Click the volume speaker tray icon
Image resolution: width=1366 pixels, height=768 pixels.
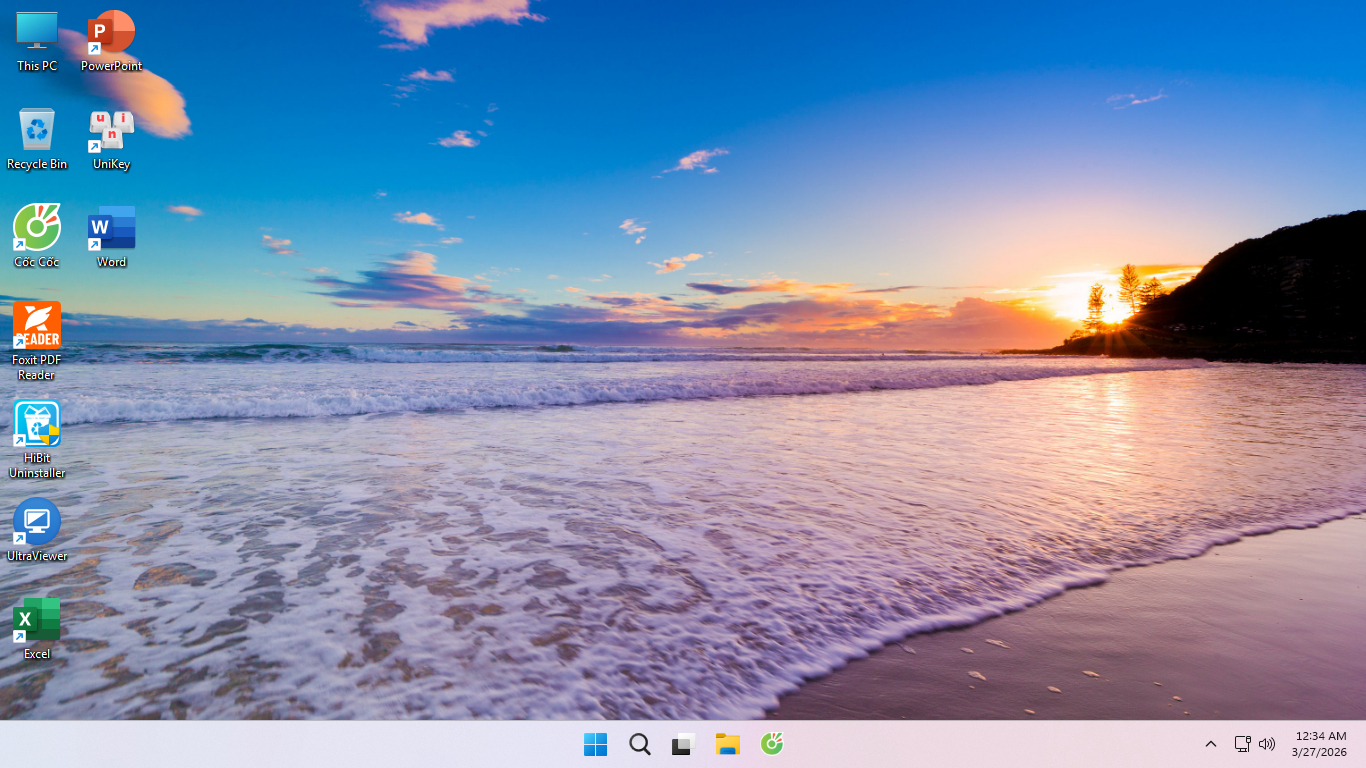(1267, 744)
